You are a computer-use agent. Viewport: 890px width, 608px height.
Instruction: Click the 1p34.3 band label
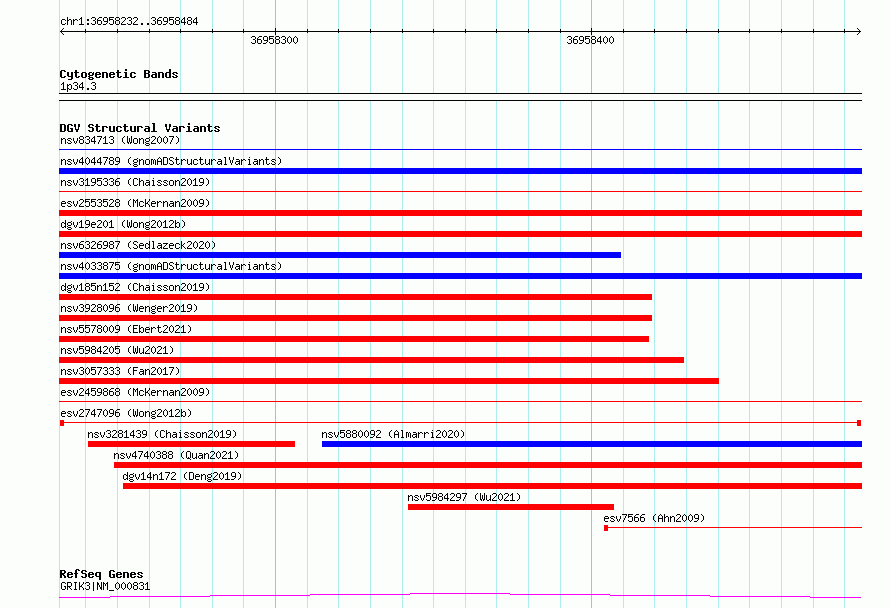point(78,86)
